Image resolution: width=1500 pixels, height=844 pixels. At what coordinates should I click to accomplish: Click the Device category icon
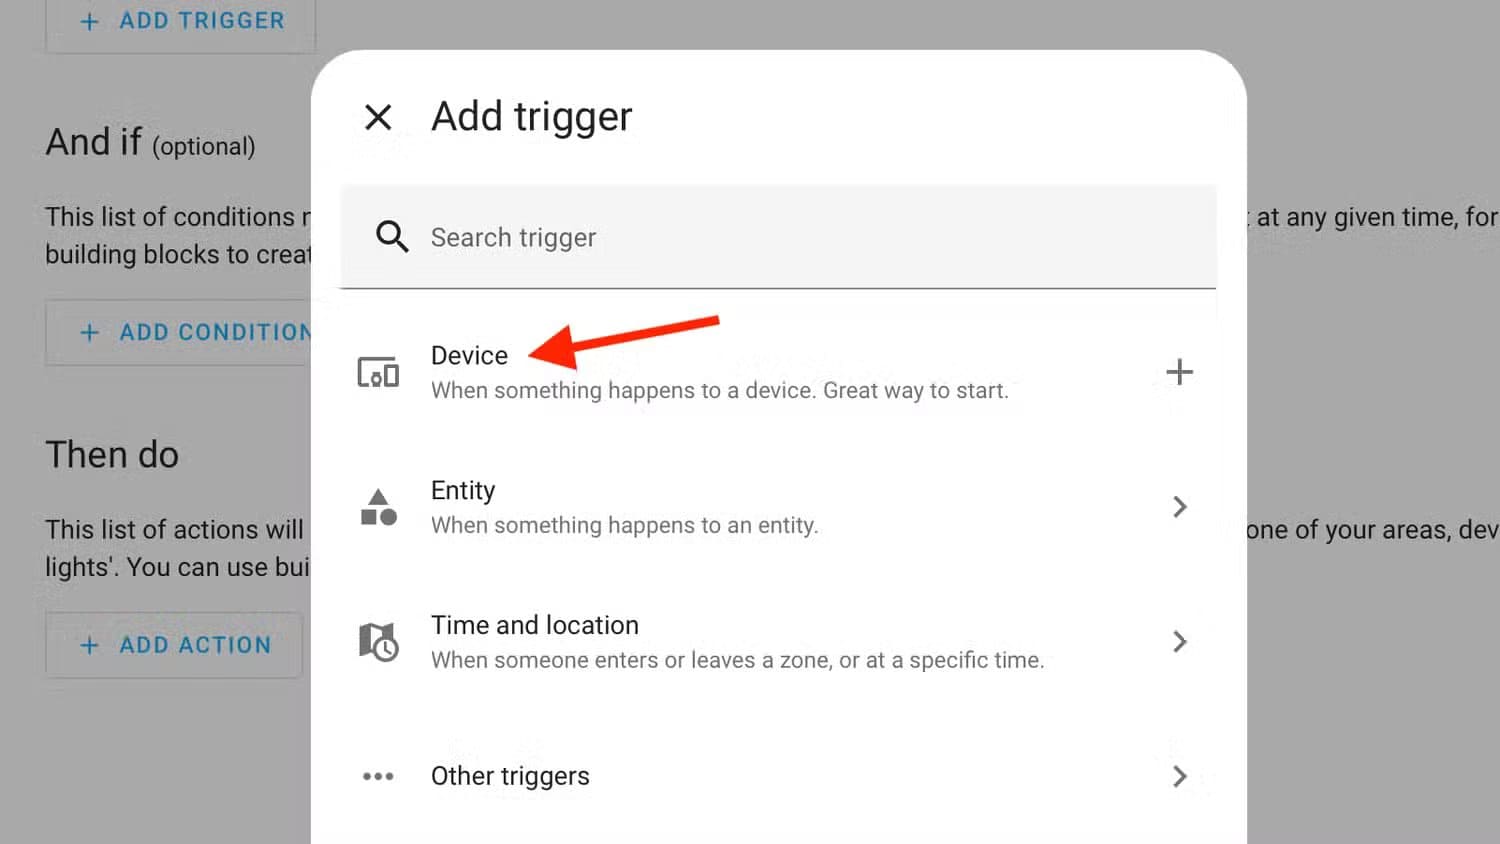[x=378, y=372]
